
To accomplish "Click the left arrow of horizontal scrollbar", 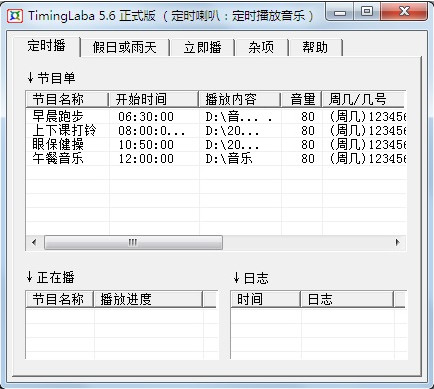I will [34, 242].
